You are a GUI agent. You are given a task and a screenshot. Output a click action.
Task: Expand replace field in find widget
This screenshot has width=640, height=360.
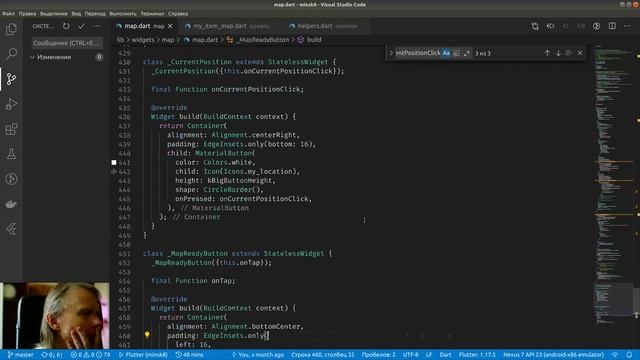391,53
